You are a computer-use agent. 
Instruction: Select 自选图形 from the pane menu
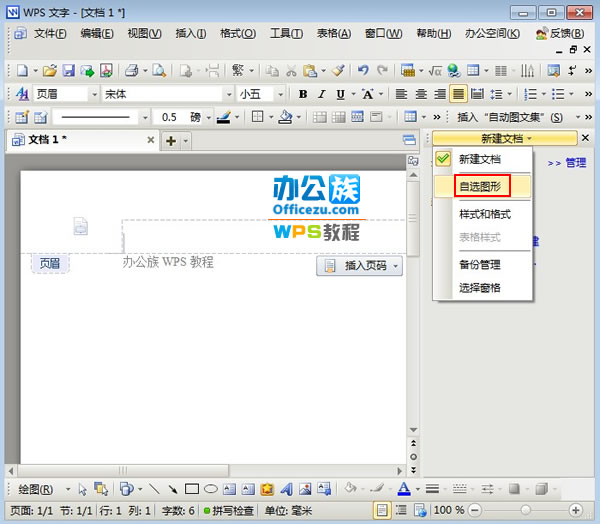pos(483,185)
